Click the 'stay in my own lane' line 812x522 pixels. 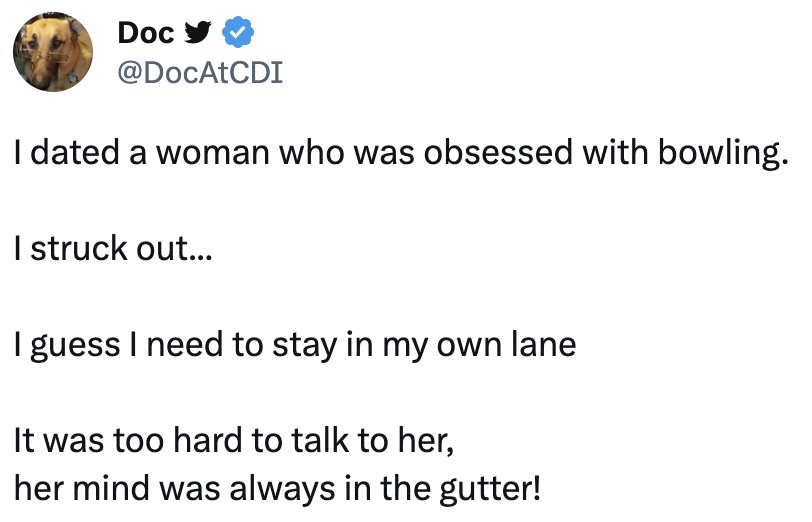[x=295, y=345]
